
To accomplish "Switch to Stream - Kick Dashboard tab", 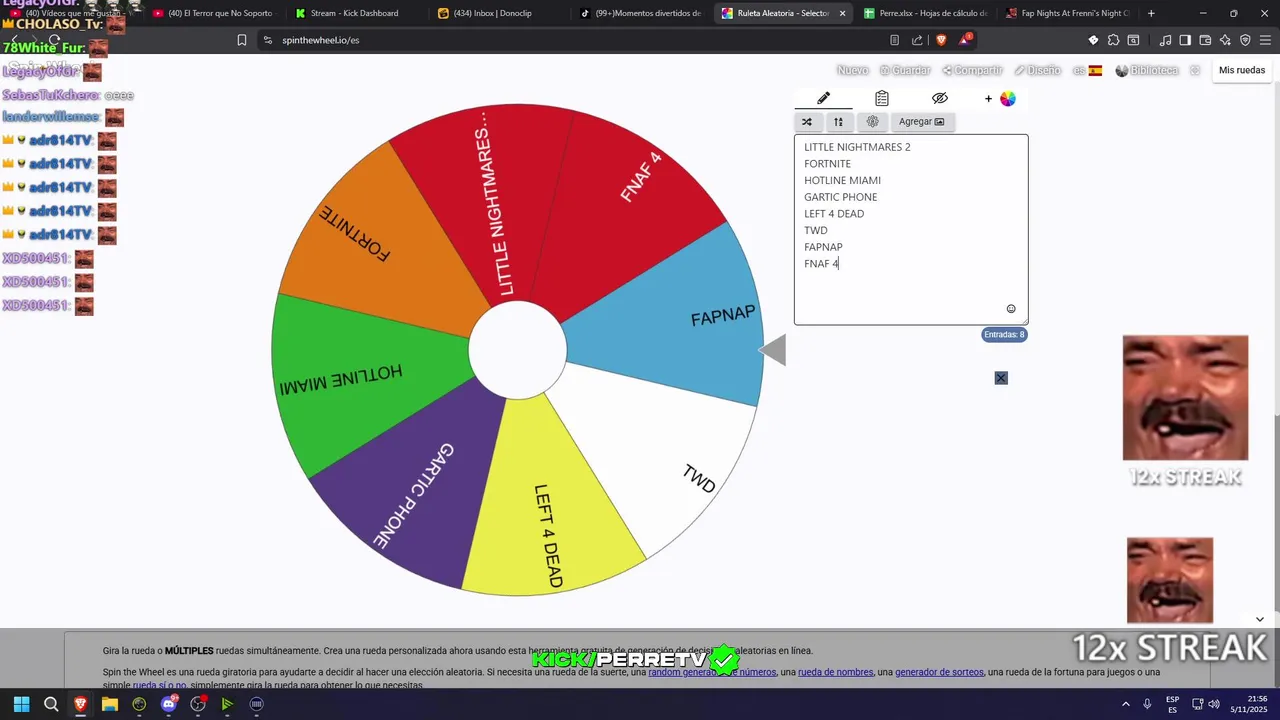I will click(x=354, y=13).
